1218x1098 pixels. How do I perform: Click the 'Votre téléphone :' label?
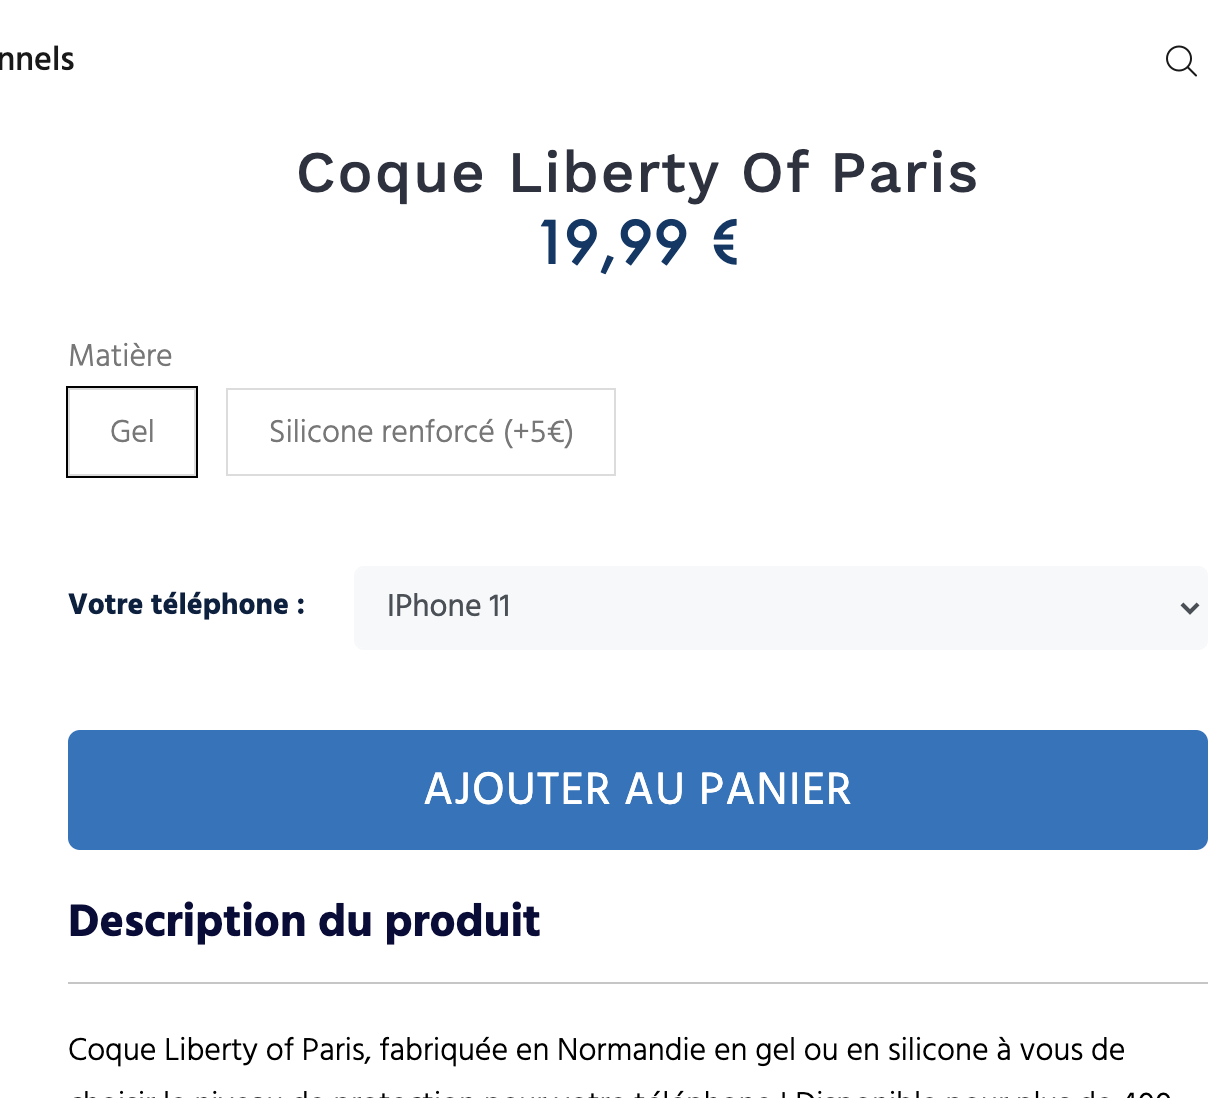(186, 604)
